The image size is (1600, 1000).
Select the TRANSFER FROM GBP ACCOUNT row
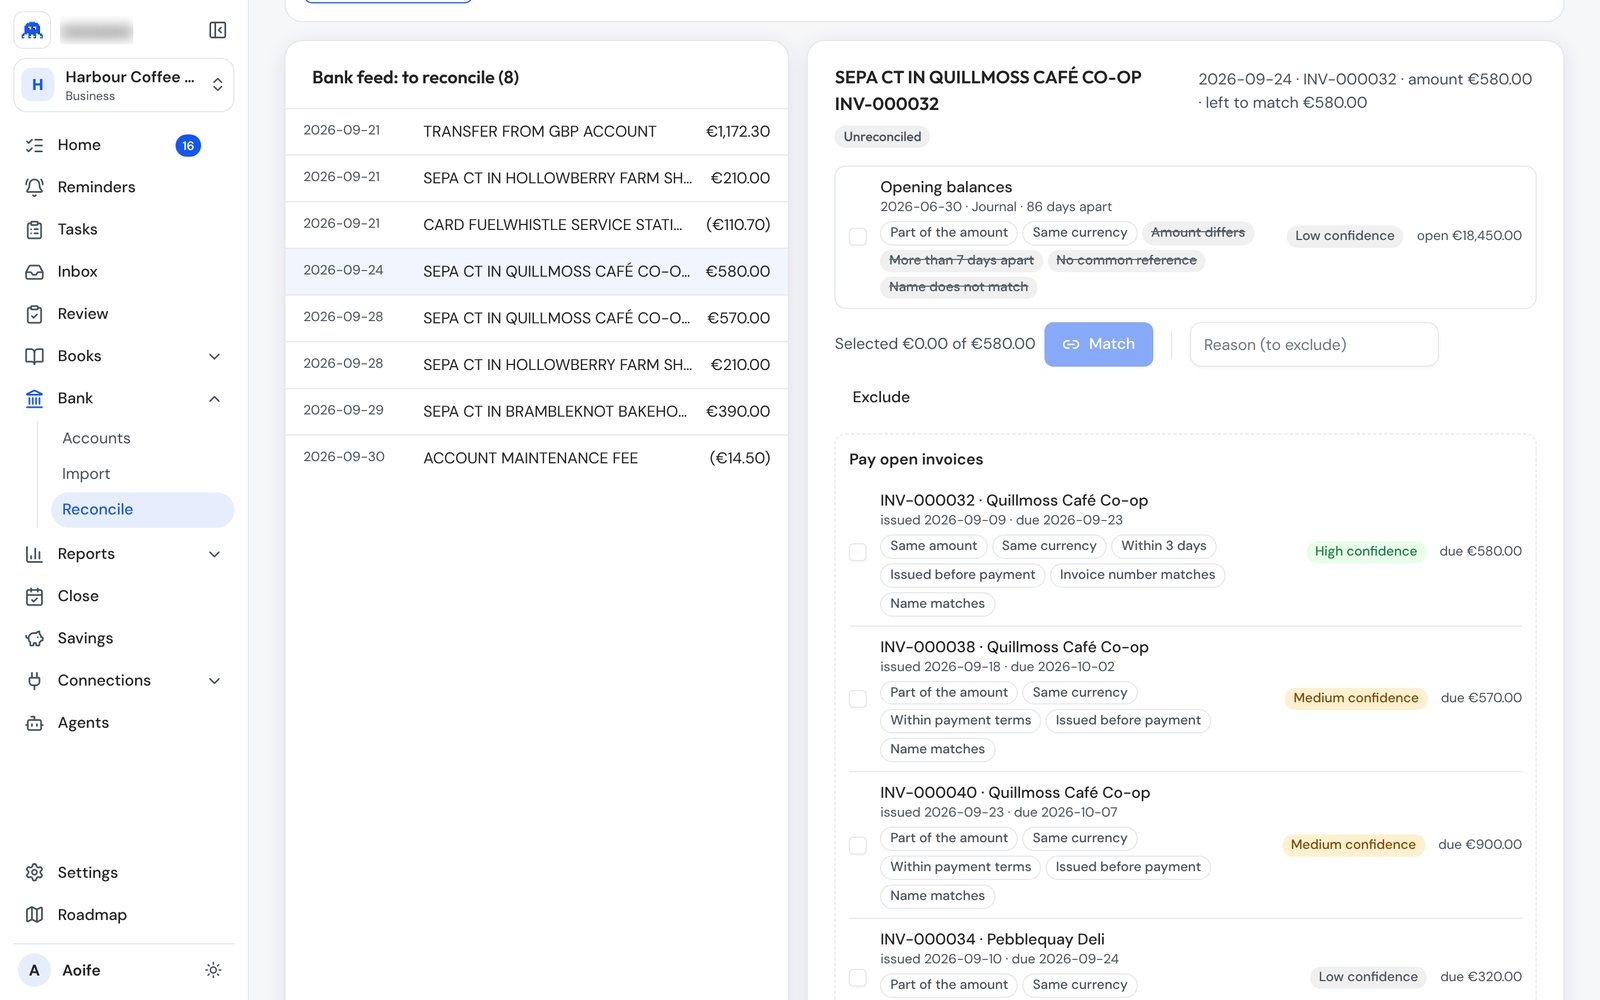click(537, 131)
